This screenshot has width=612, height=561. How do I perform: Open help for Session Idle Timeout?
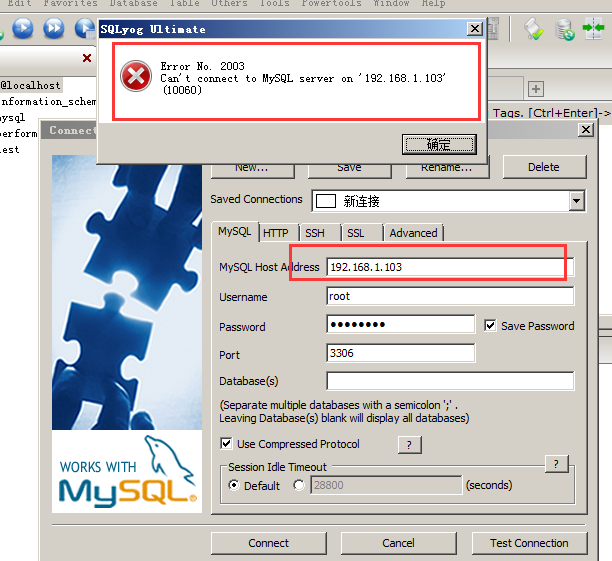(557, 464)
